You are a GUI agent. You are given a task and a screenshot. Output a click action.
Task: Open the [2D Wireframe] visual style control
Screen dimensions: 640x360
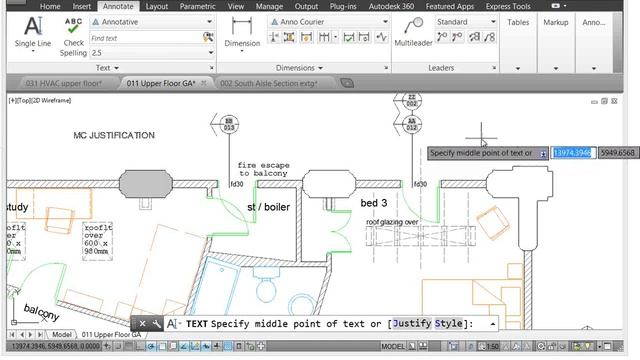(x=51, y=100)
